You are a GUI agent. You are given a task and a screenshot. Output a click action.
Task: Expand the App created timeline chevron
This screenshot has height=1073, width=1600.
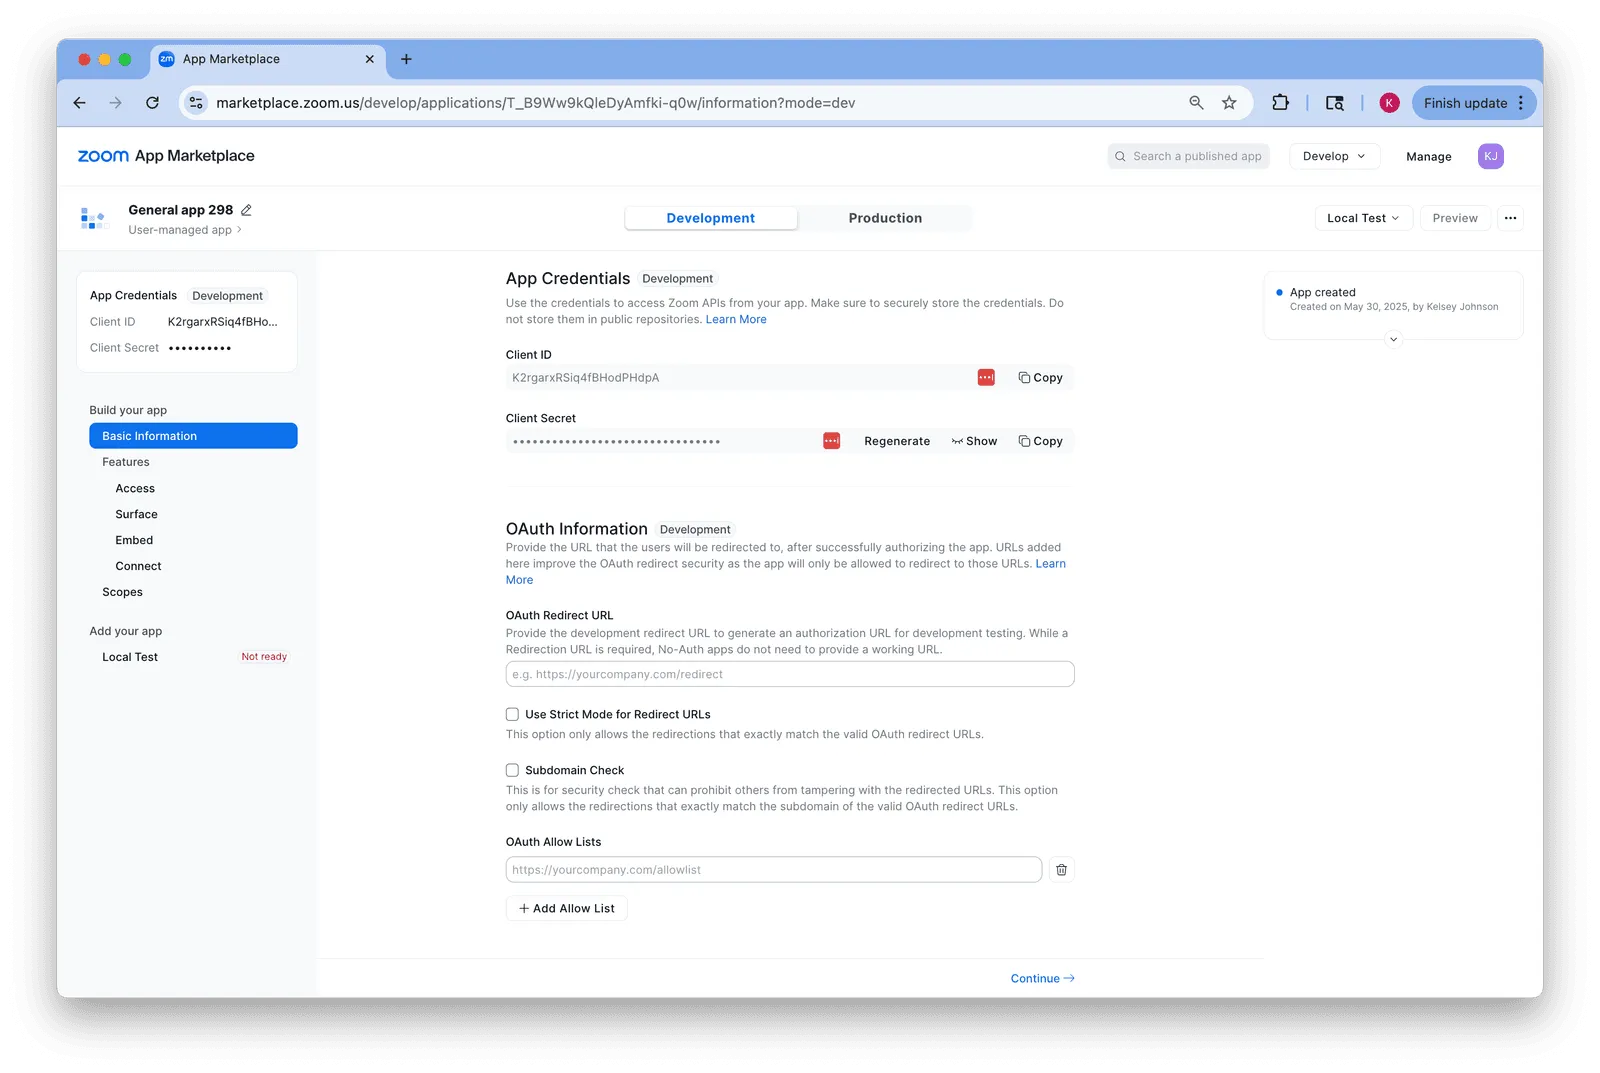pyautogui.click(x=1393, y=340)
